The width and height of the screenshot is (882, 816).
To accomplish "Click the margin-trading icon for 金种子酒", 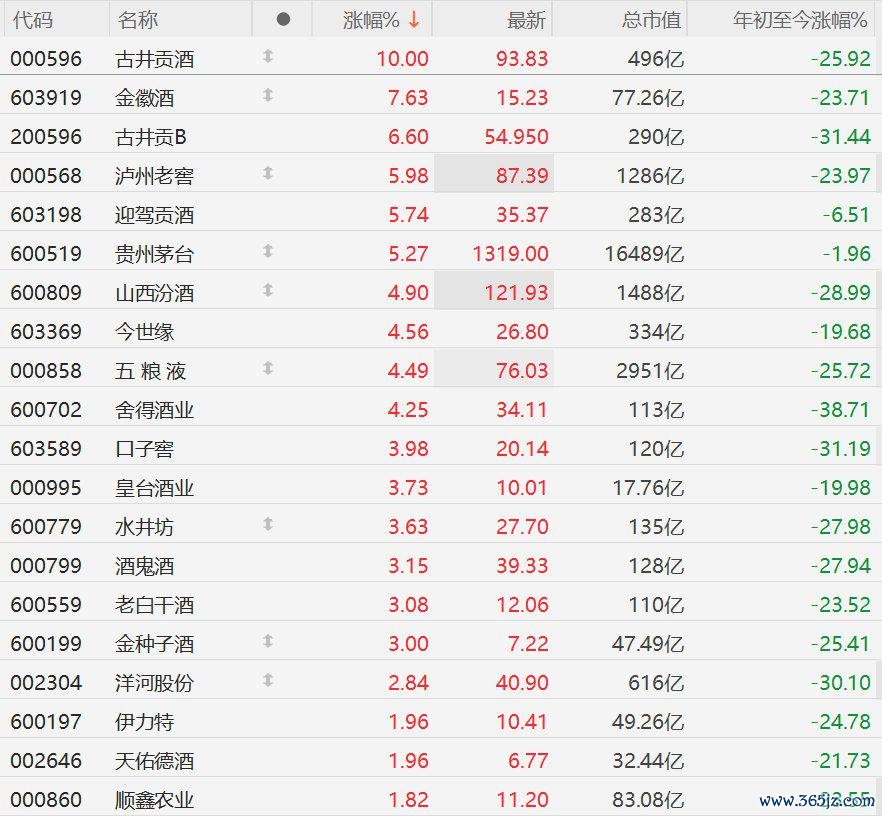I will click(268, 641).
